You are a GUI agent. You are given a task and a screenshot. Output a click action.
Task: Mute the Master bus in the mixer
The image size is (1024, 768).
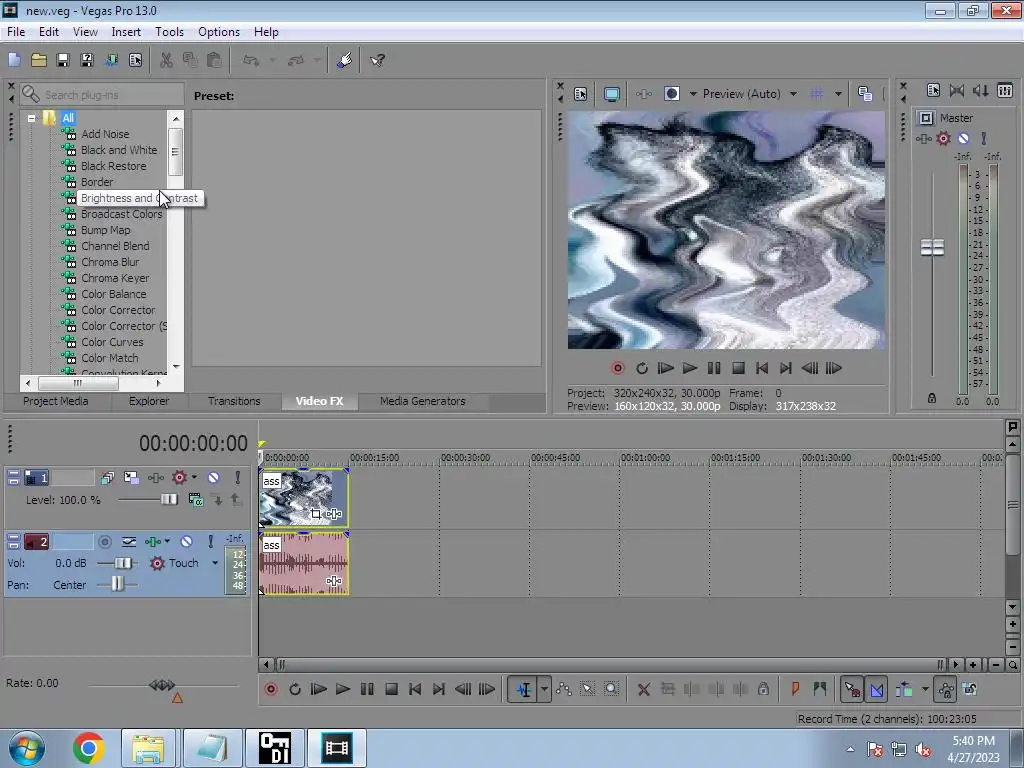coord(963,138)
